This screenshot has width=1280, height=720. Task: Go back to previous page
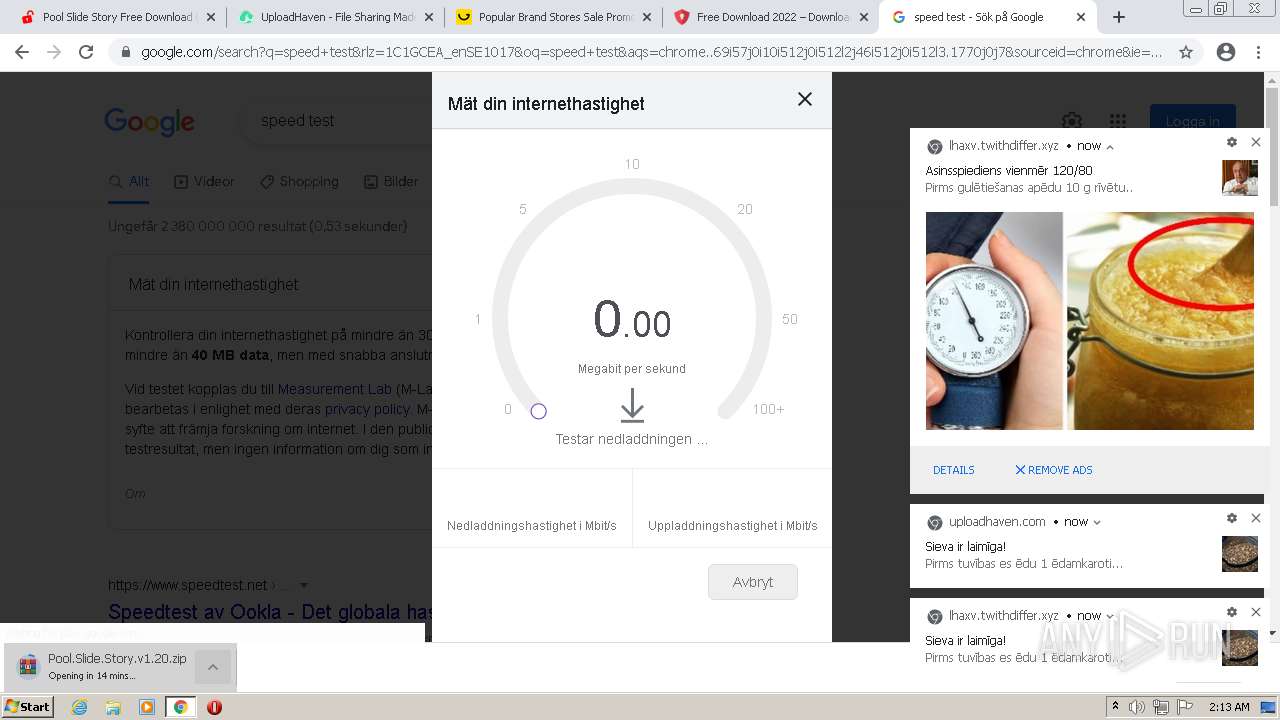pyautogui.click(x=22, y=52)
